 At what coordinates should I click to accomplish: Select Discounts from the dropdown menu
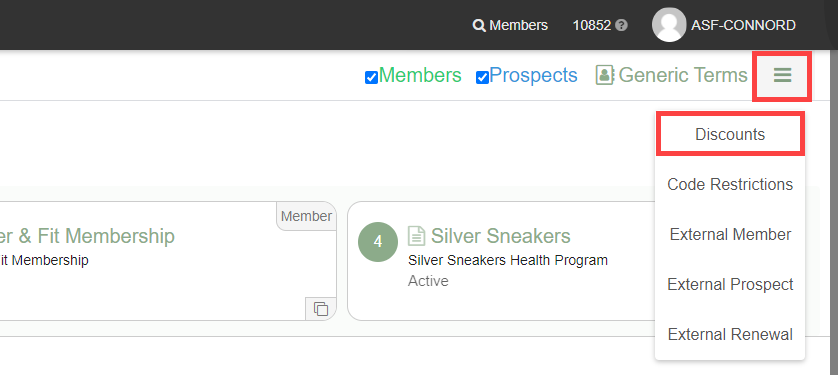(730, 134)
